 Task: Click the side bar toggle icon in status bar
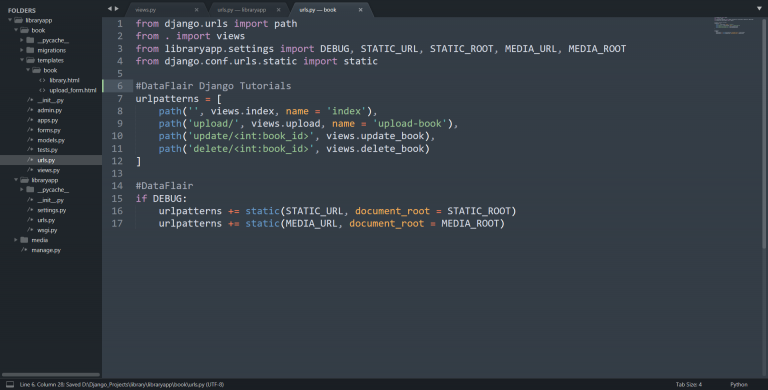coord(10,385)
